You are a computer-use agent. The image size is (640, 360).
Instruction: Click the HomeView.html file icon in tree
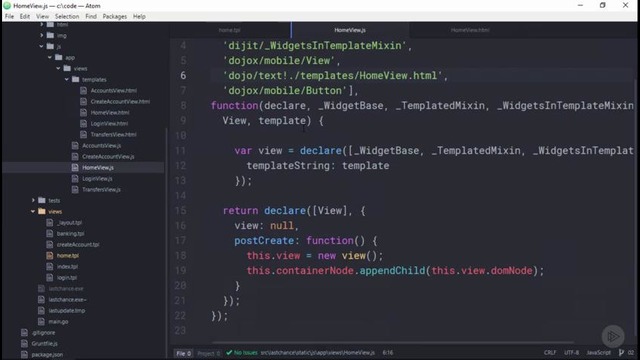pos(84,113)
